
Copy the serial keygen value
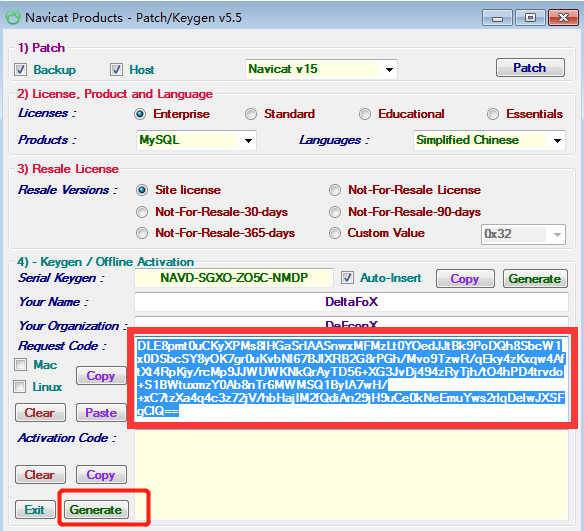465,279
